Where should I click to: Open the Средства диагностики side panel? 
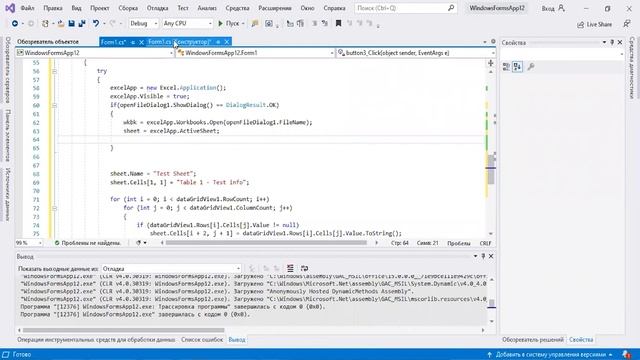point(632,68)
